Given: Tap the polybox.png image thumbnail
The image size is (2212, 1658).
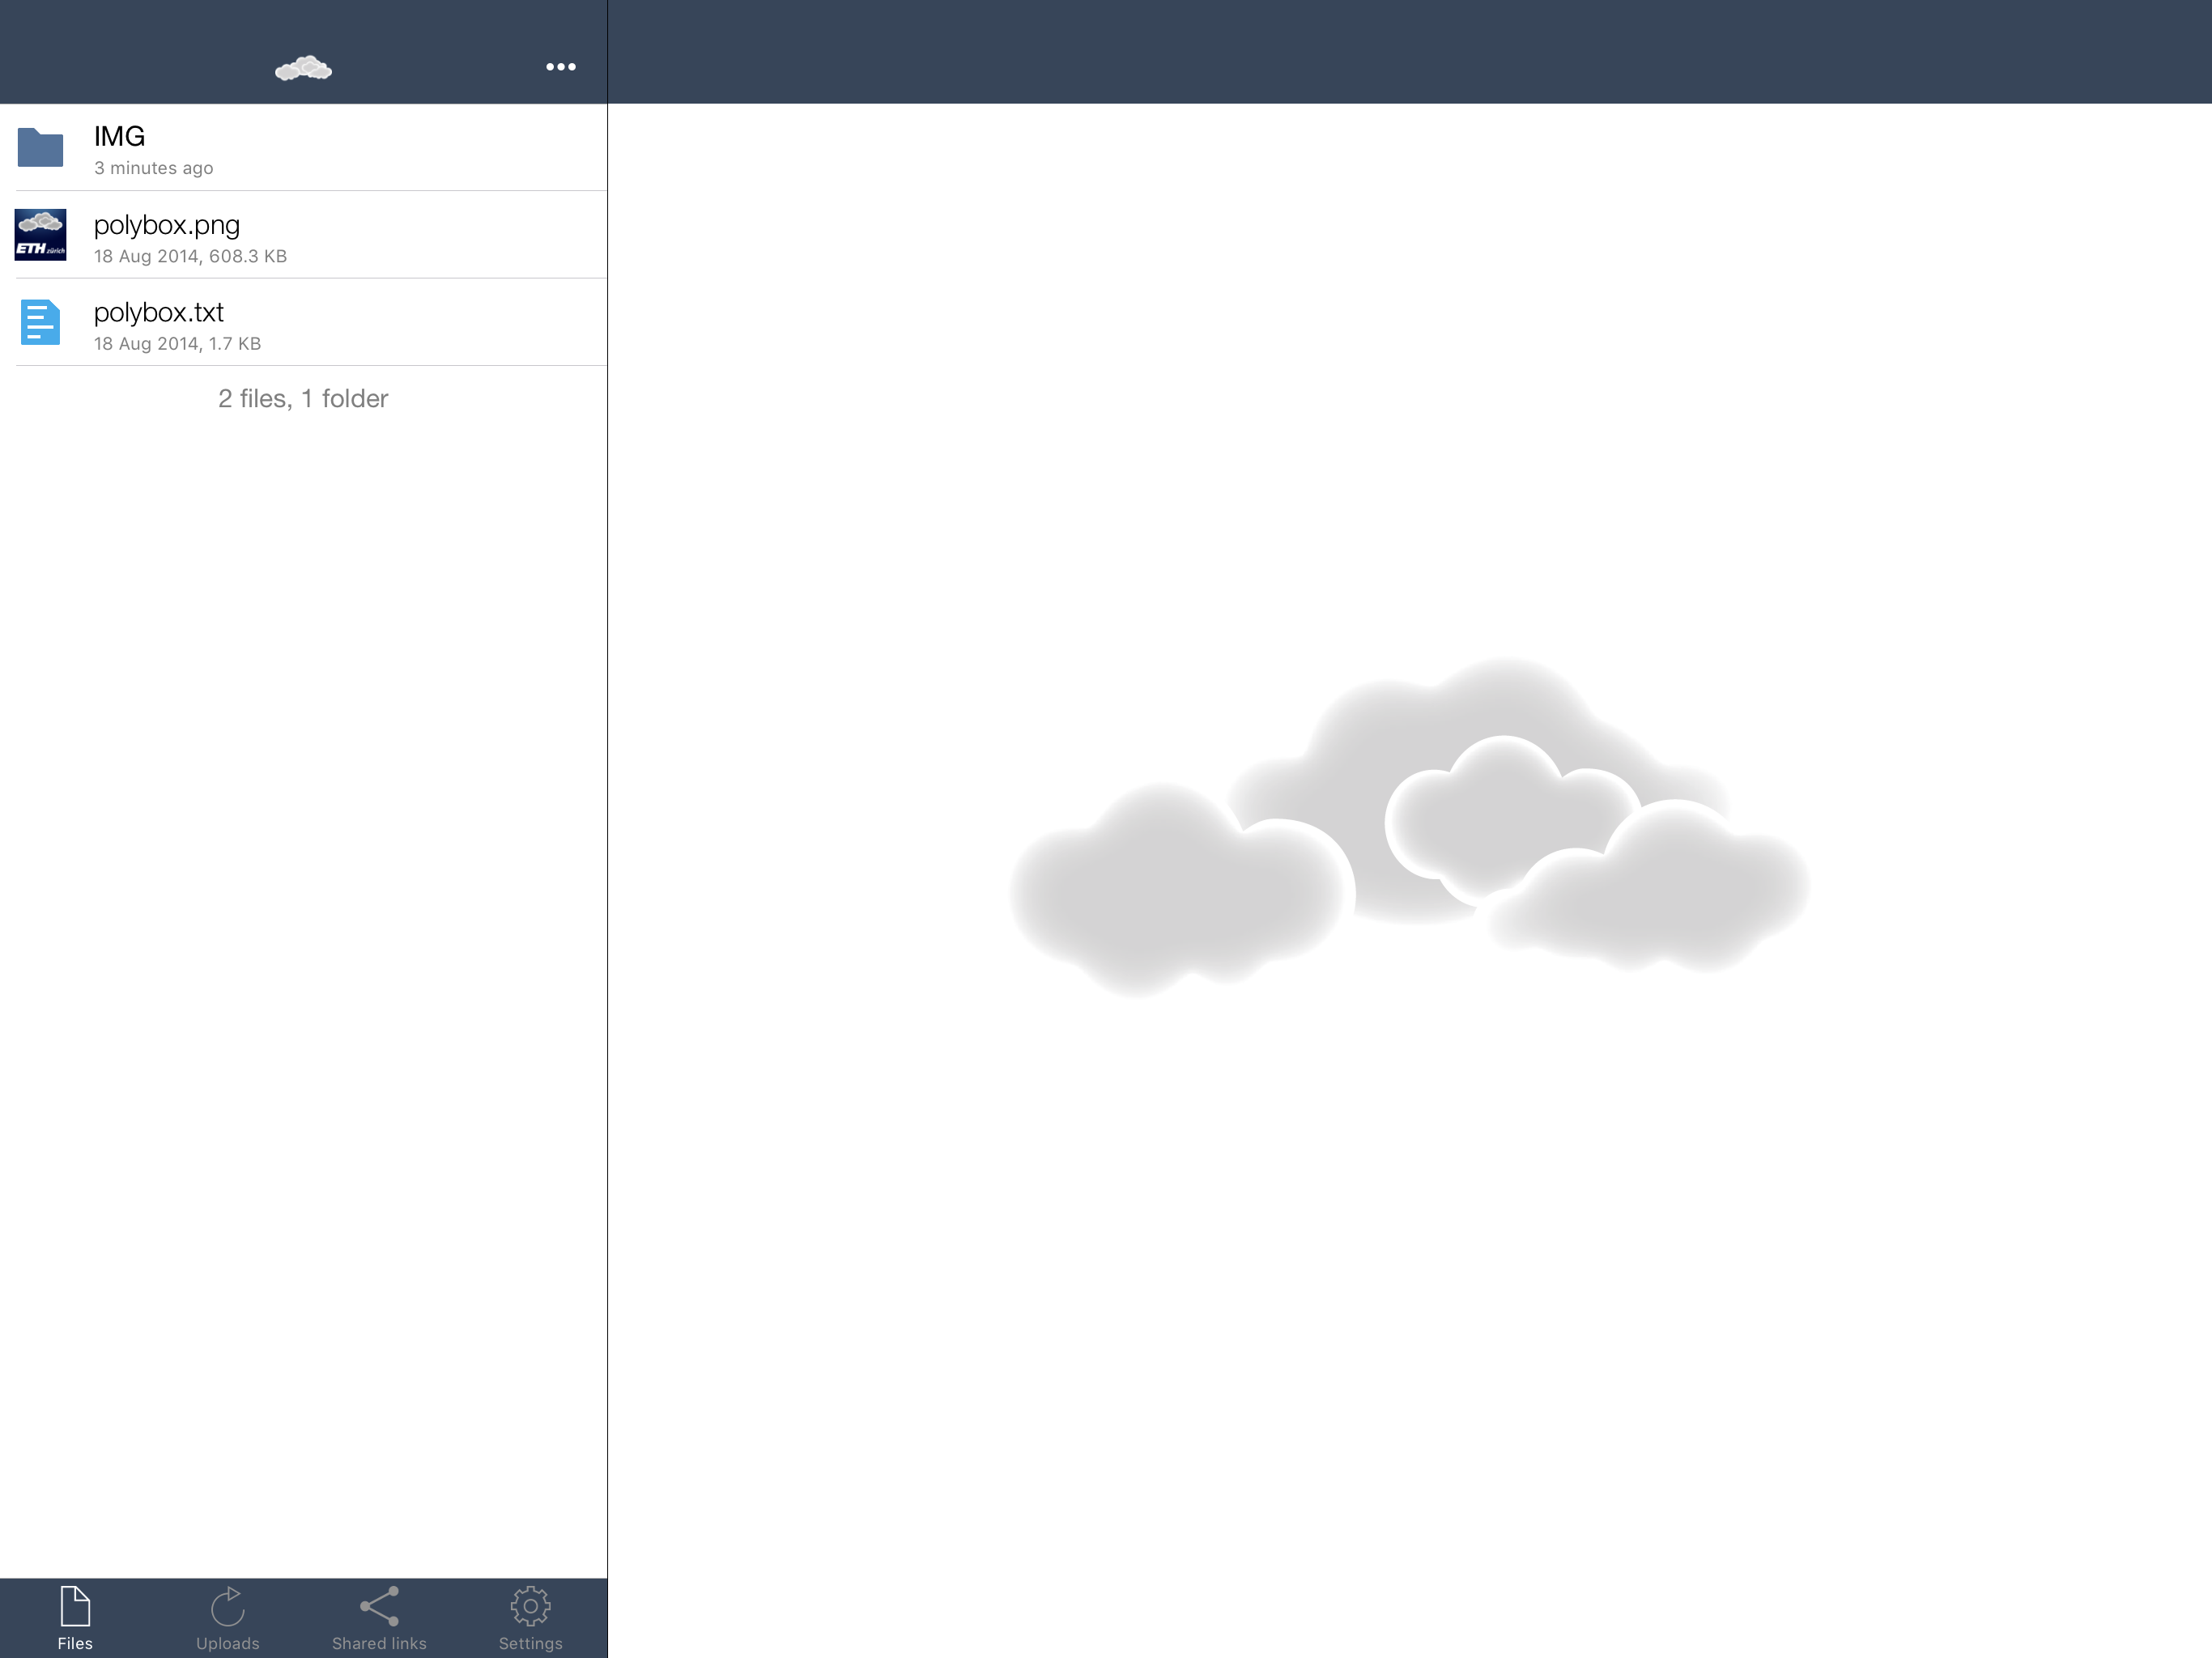Looking at the screenshot, I should [x=40, y=235].
